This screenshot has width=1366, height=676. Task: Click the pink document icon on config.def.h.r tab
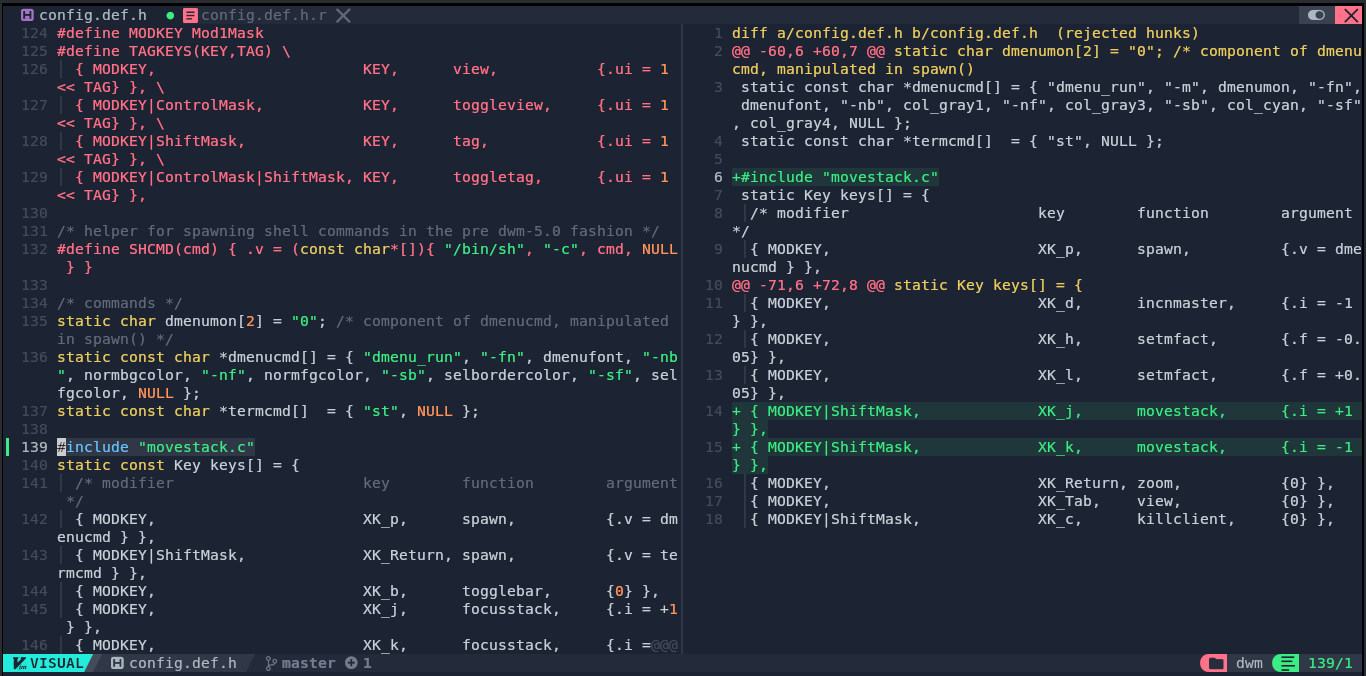[x=190, y=15]
